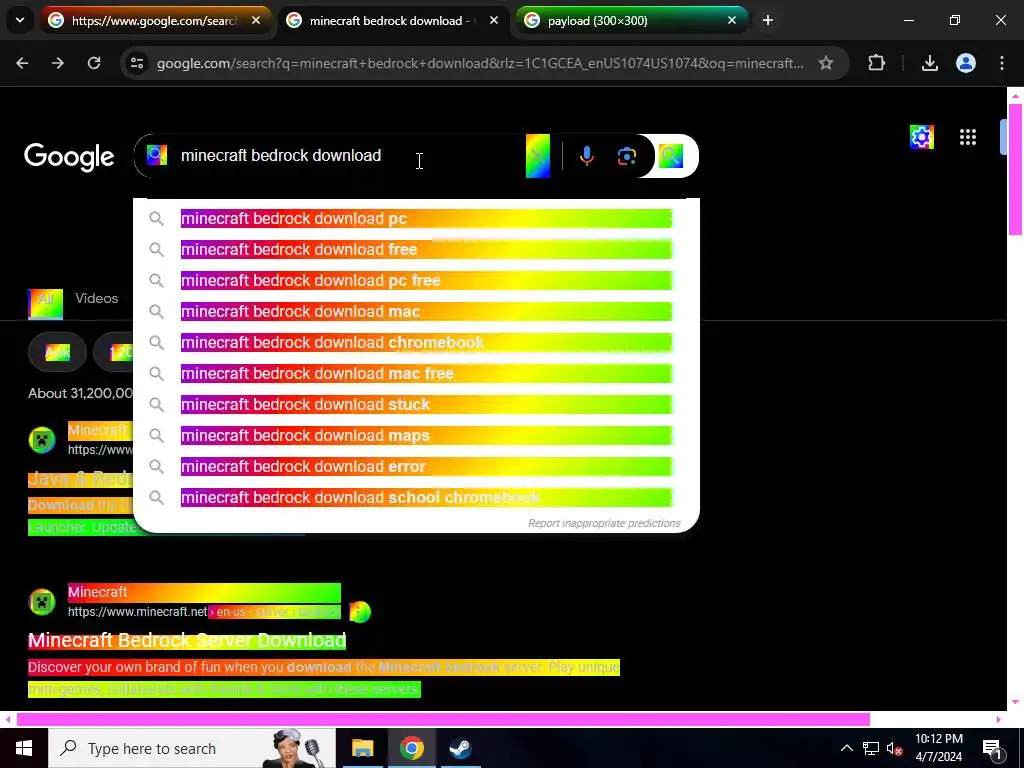This screenshot has width=1024, height=768.
Task: Close the minecraft bedrock download tab
Action: (494, 21)
